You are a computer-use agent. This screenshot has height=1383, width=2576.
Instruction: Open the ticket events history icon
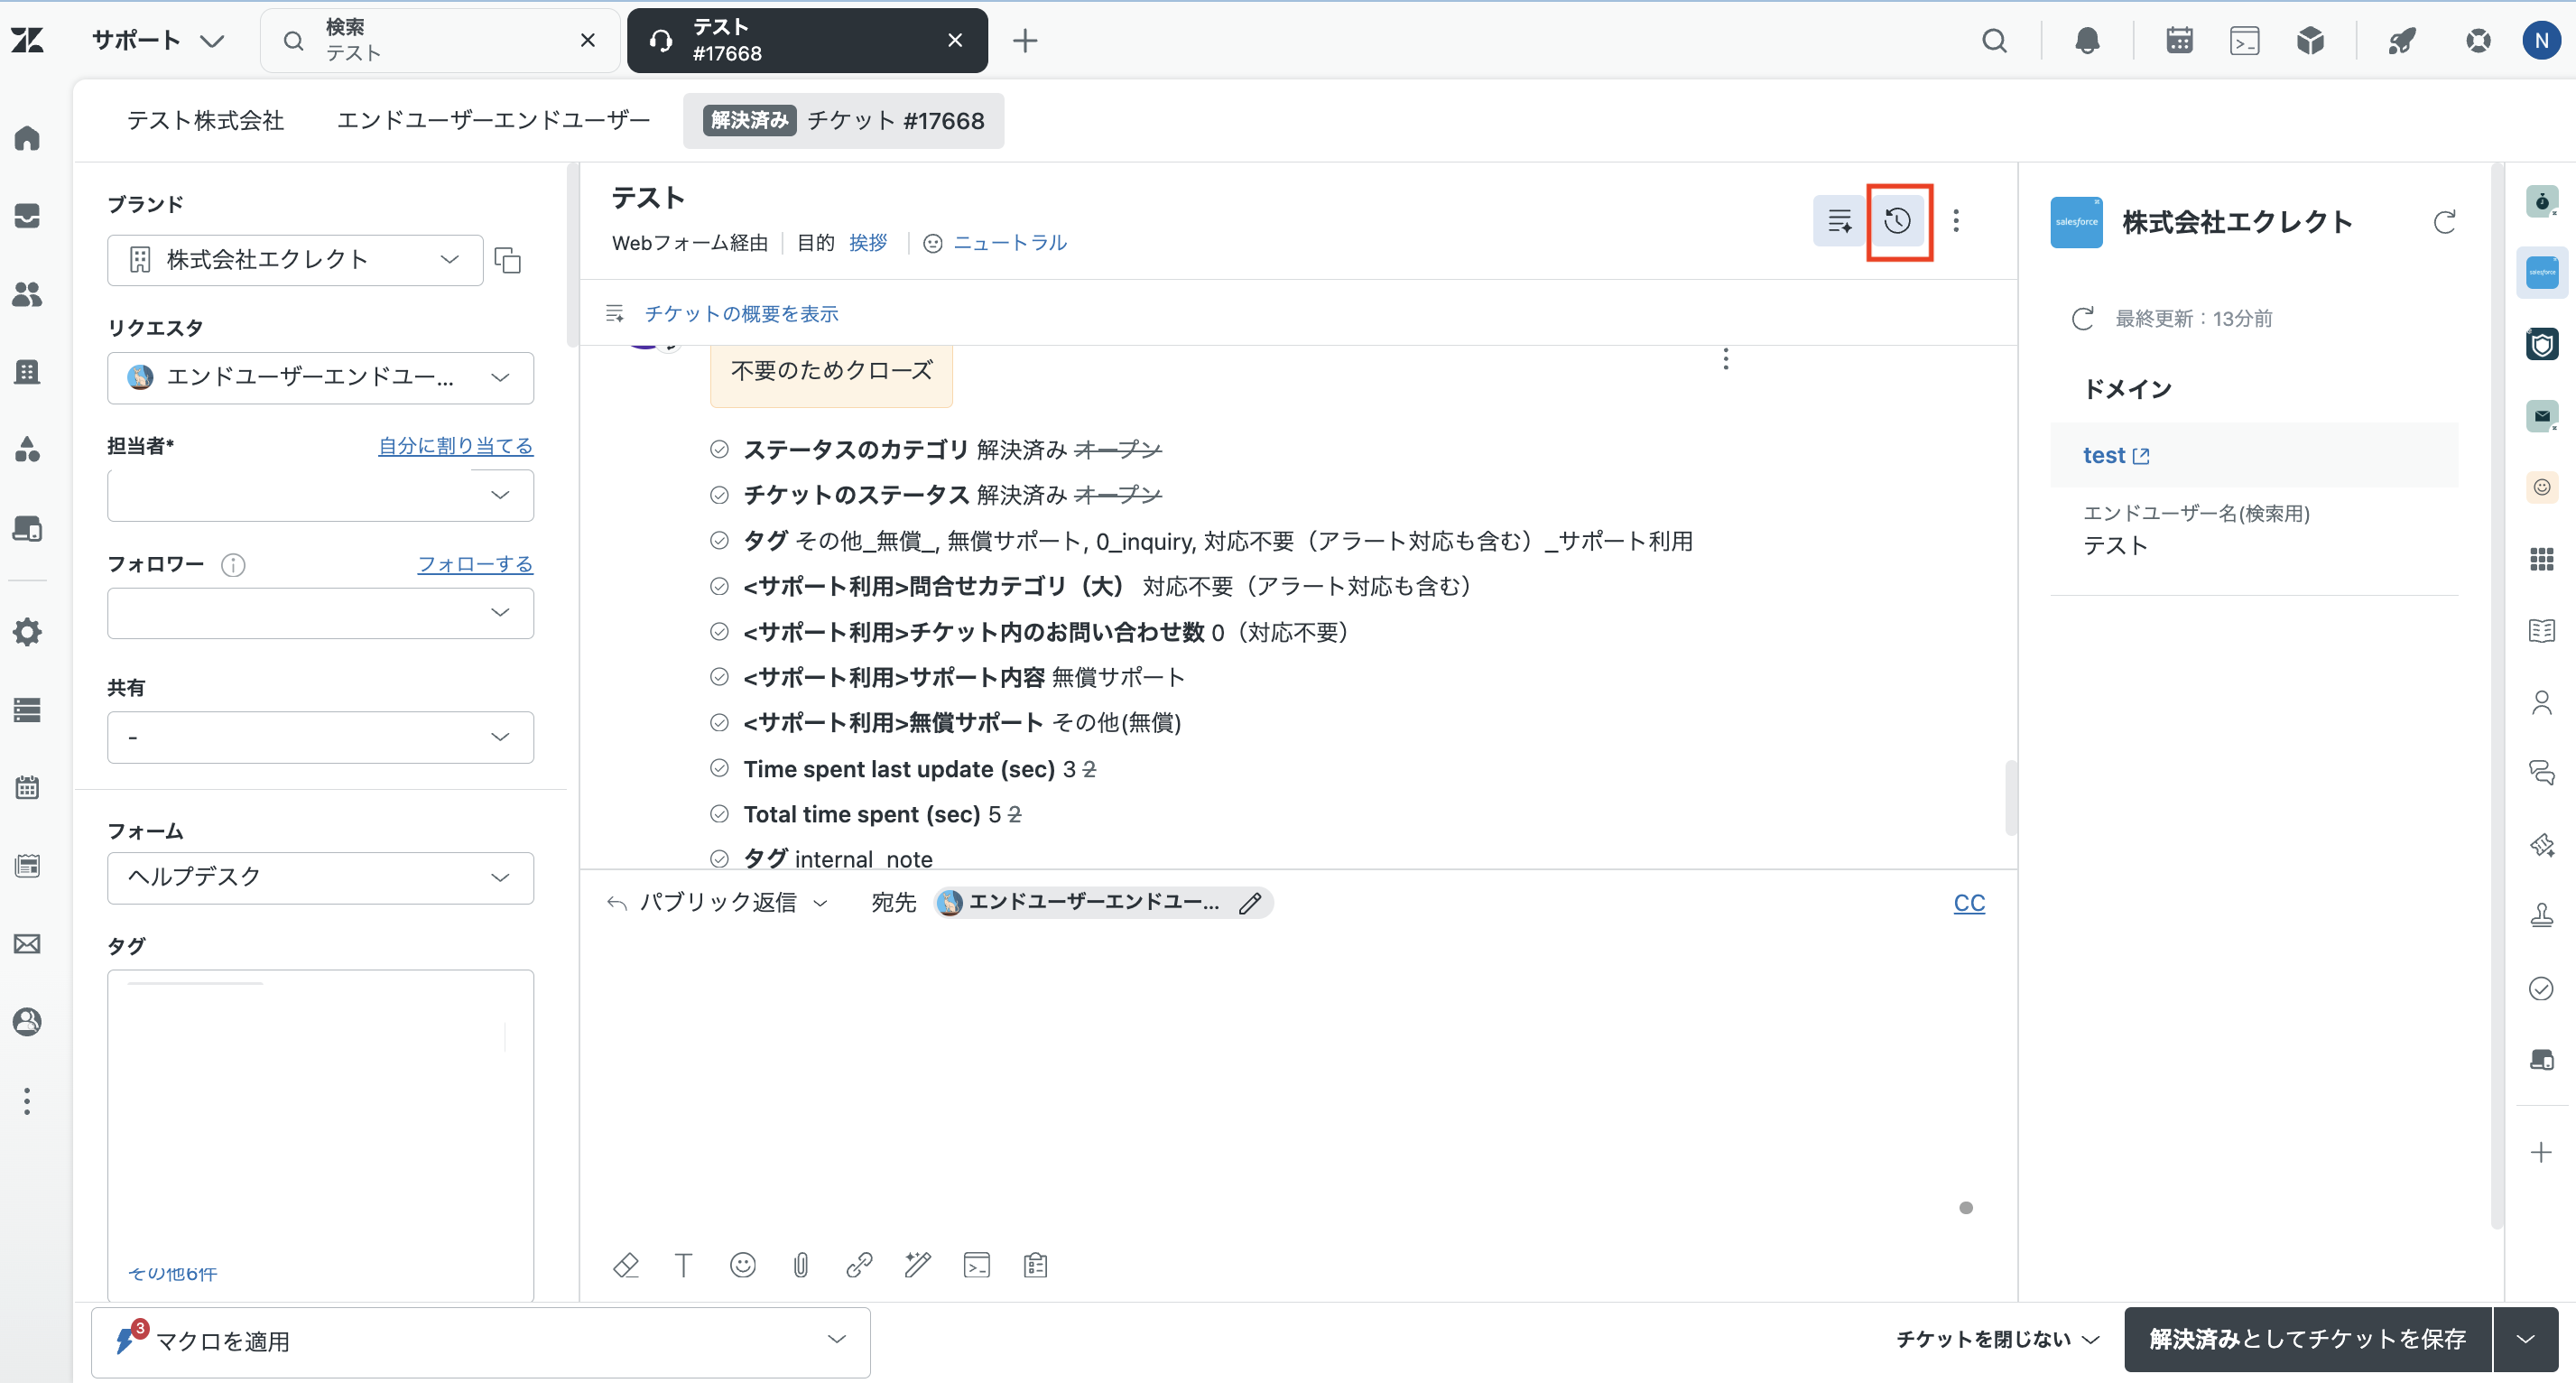[x=1898, y=221]
